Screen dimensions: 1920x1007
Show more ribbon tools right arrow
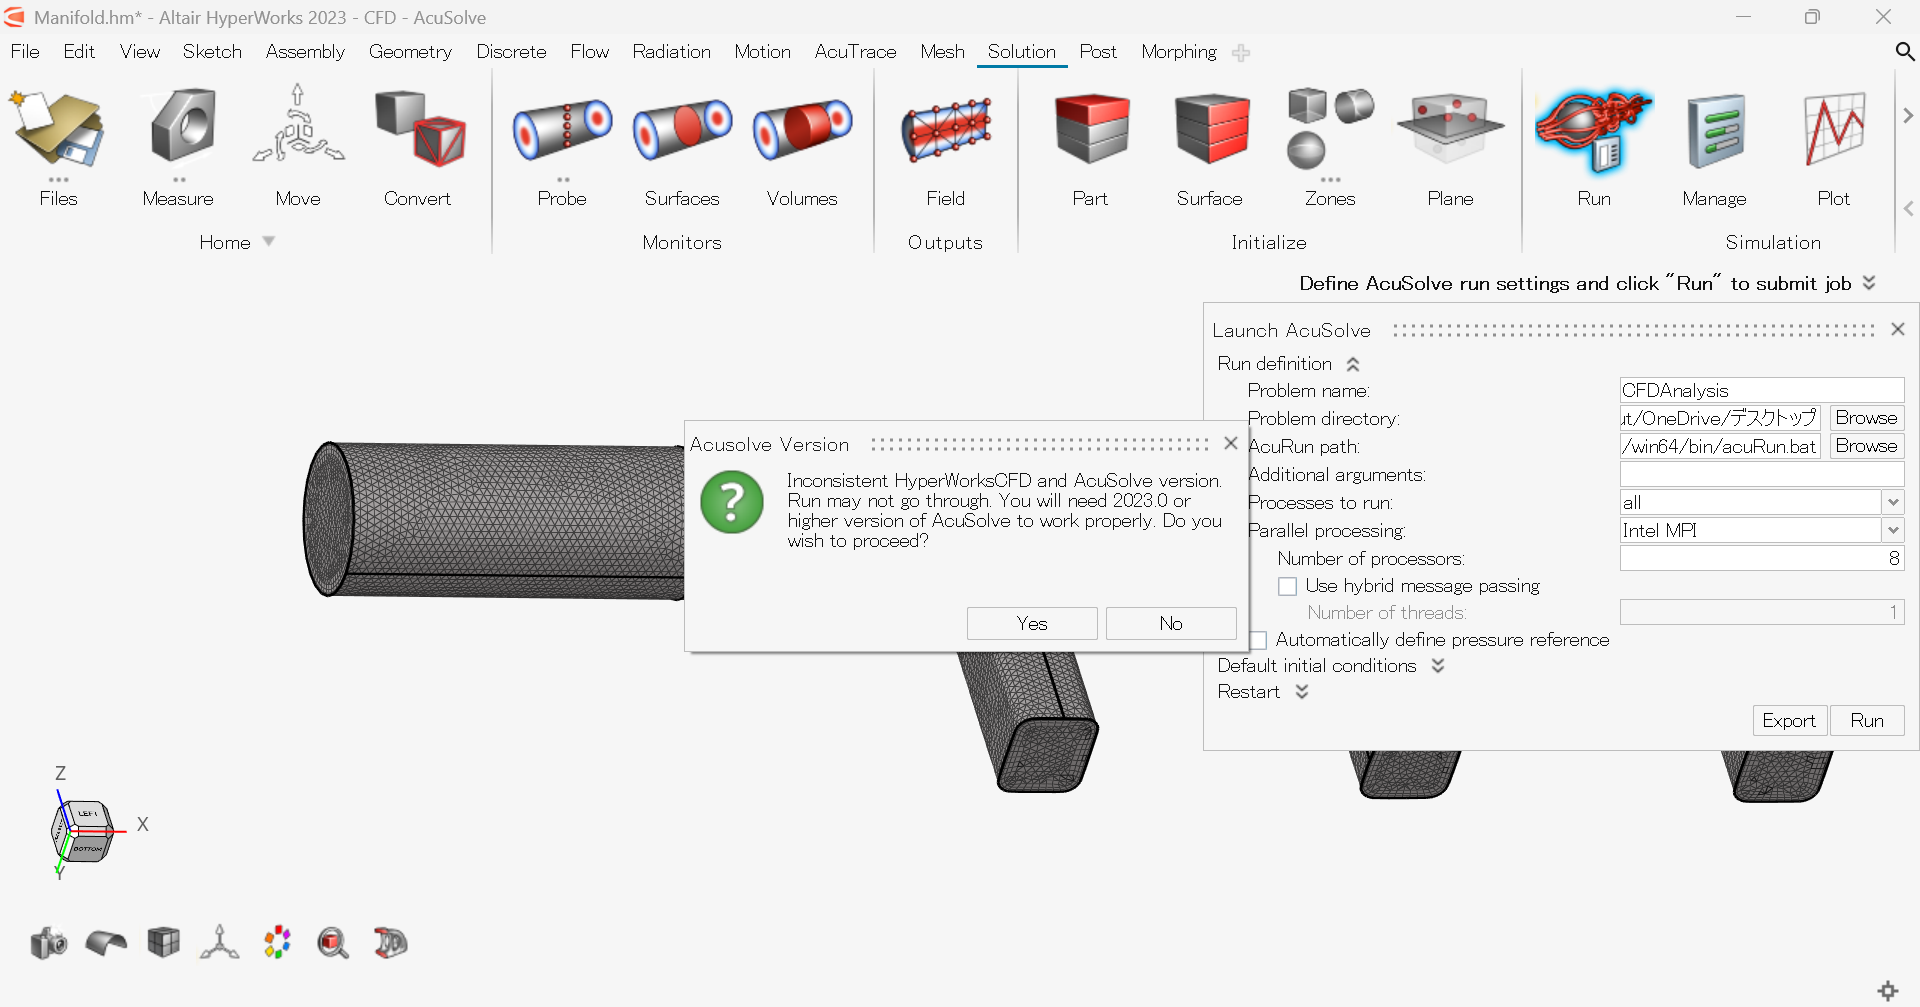pos(1908,116)
